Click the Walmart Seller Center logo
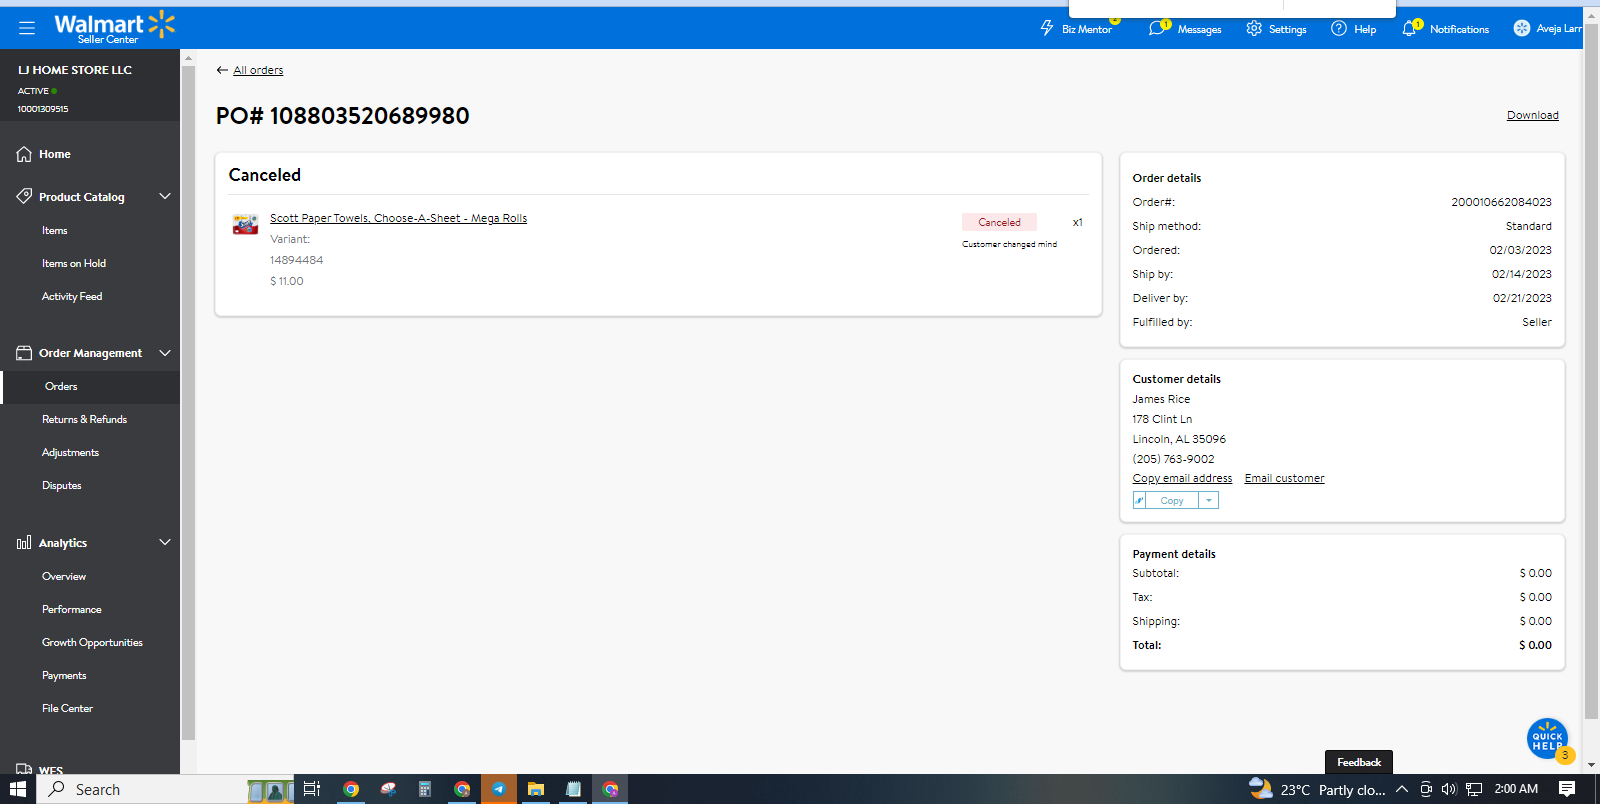Image resolution: width=1600 pixels, height=804 pixels. click(x=114, y=28)
